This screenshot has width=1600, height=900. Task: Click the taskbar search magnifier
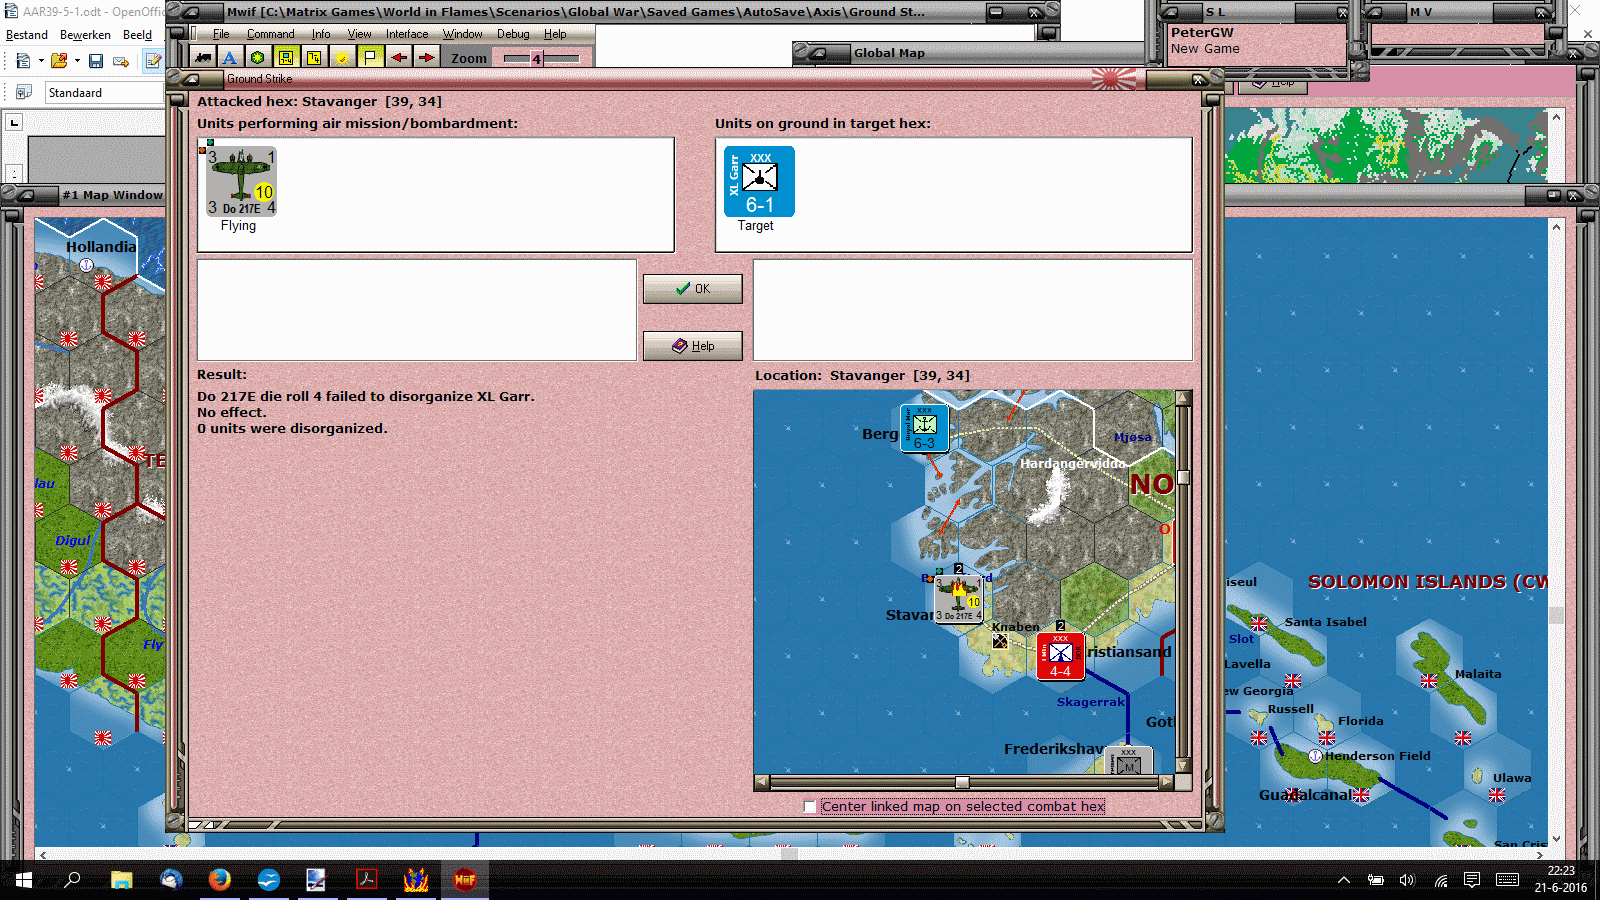pos(72,880)
